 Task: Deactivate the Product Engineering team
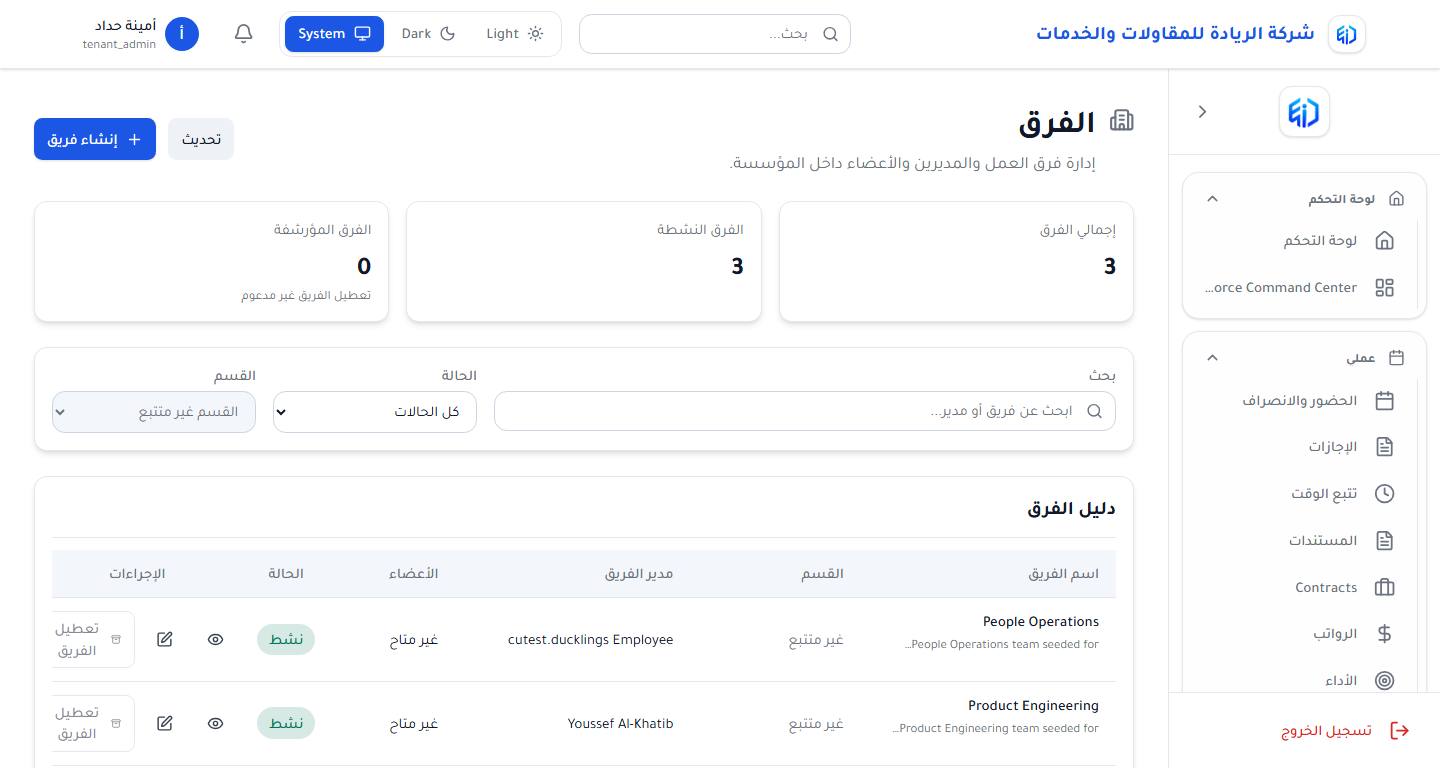tap(93, 724)
